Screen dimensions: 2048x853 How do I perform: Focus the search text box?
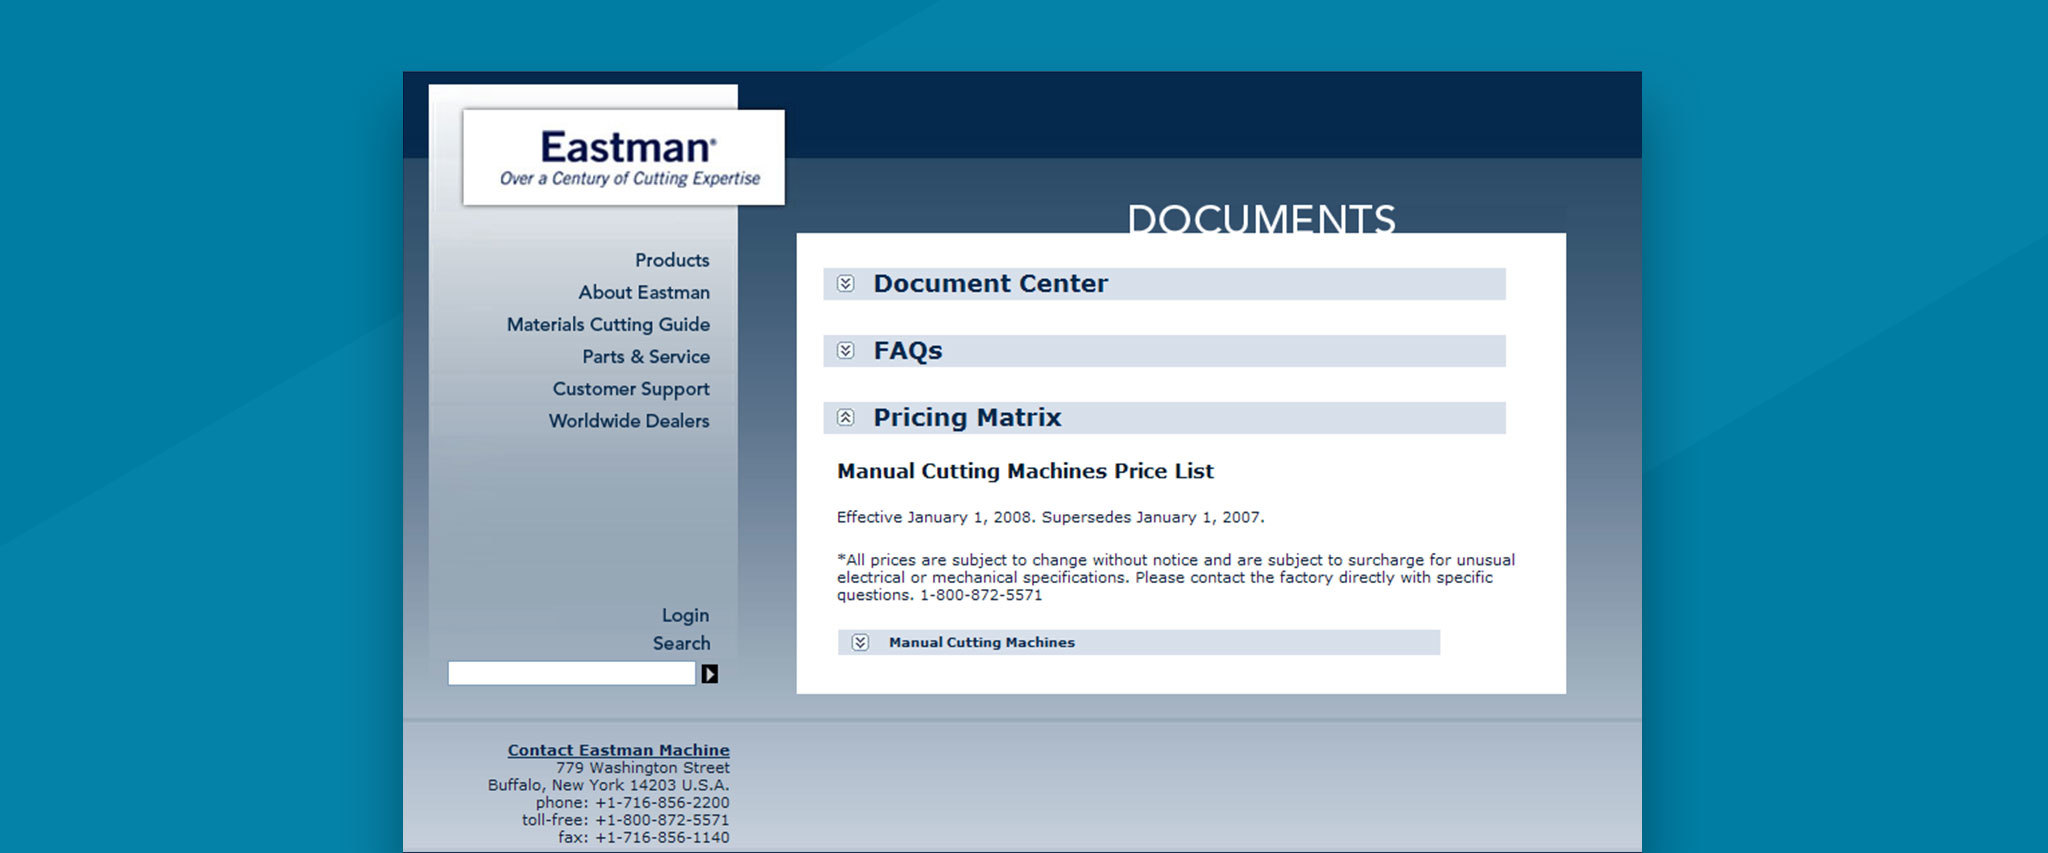(x=571, y=673)
